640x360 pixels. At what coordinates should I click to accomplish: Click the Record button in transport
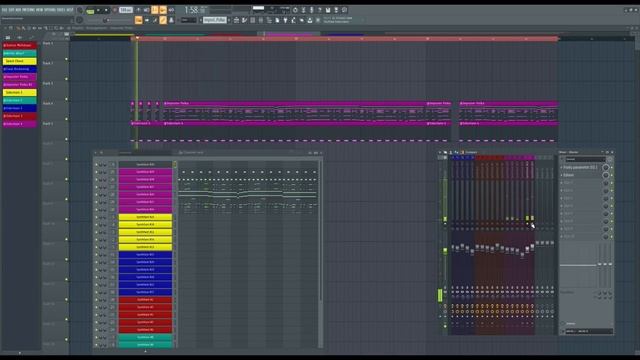point(114,10)
